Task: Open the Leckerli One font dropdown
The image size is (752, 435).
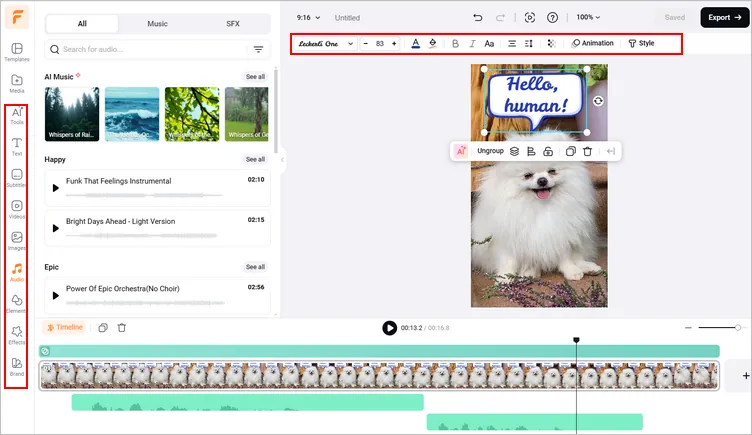Action: [x=325, y=44]
